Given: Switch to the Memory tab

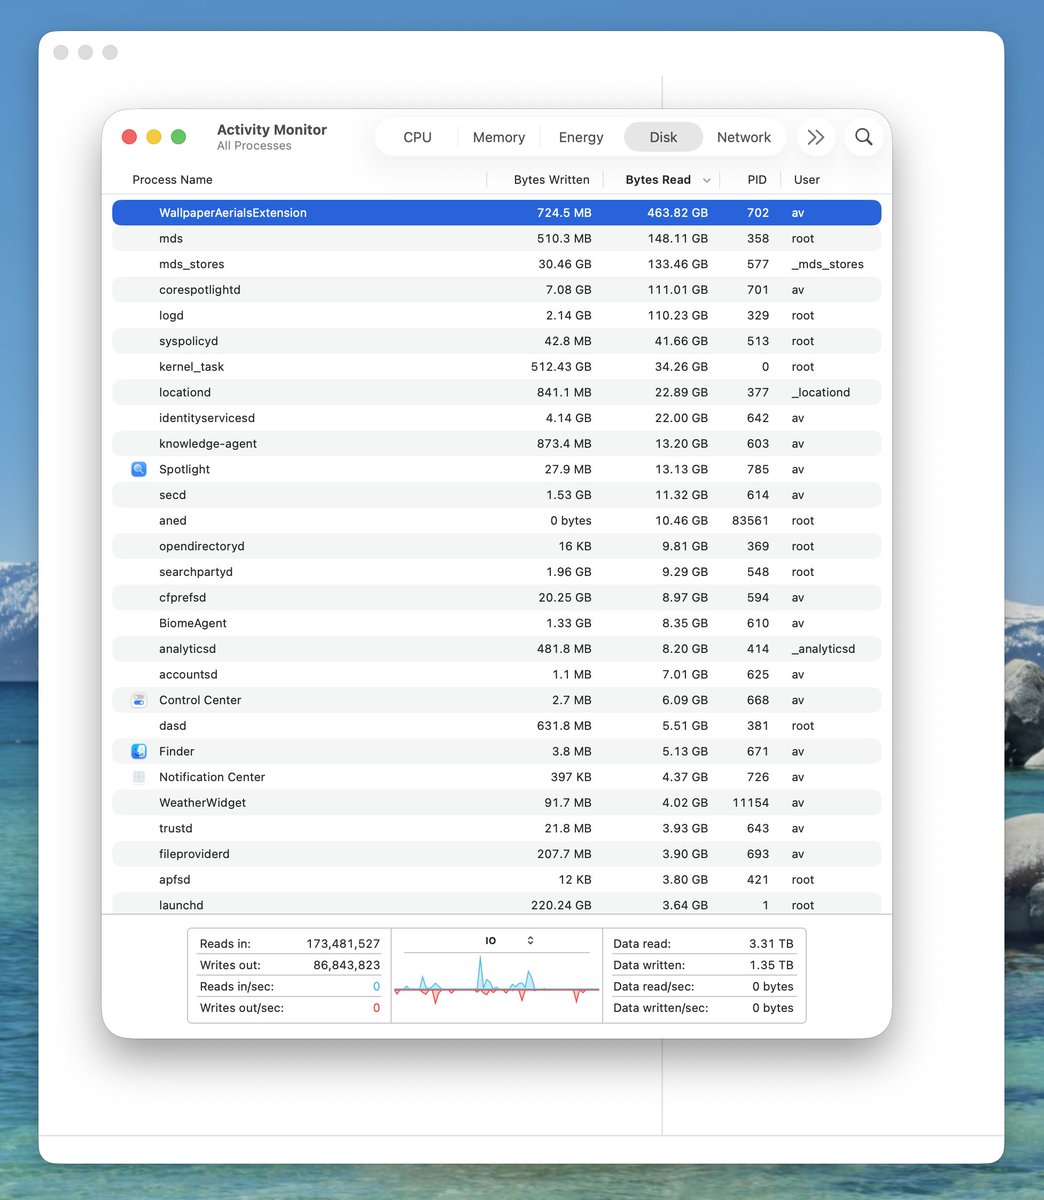Looking at the screenshot, I should (x=499, y=137).
